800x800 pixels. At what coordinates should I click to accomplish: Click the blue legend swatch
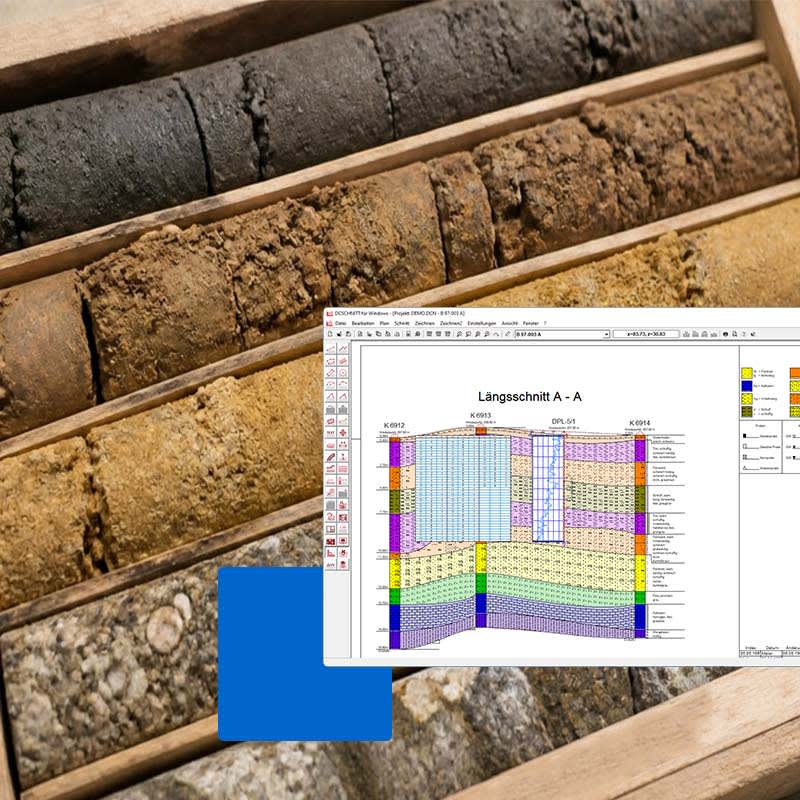pyautogui.click(x=747, y=386)
